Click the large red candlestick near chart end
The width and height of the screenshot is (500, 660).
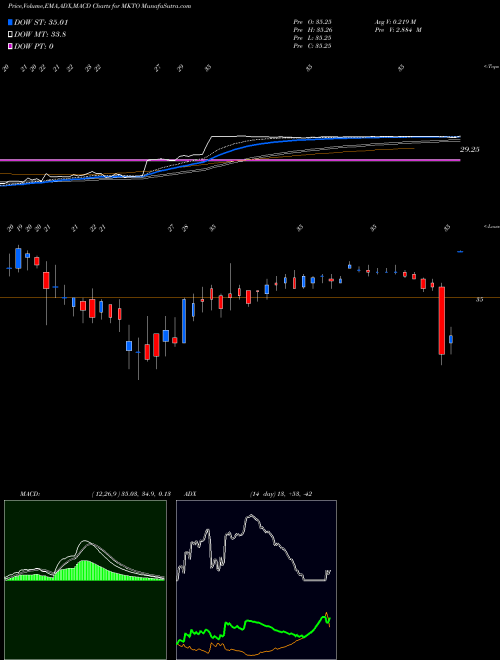point(441,321)
